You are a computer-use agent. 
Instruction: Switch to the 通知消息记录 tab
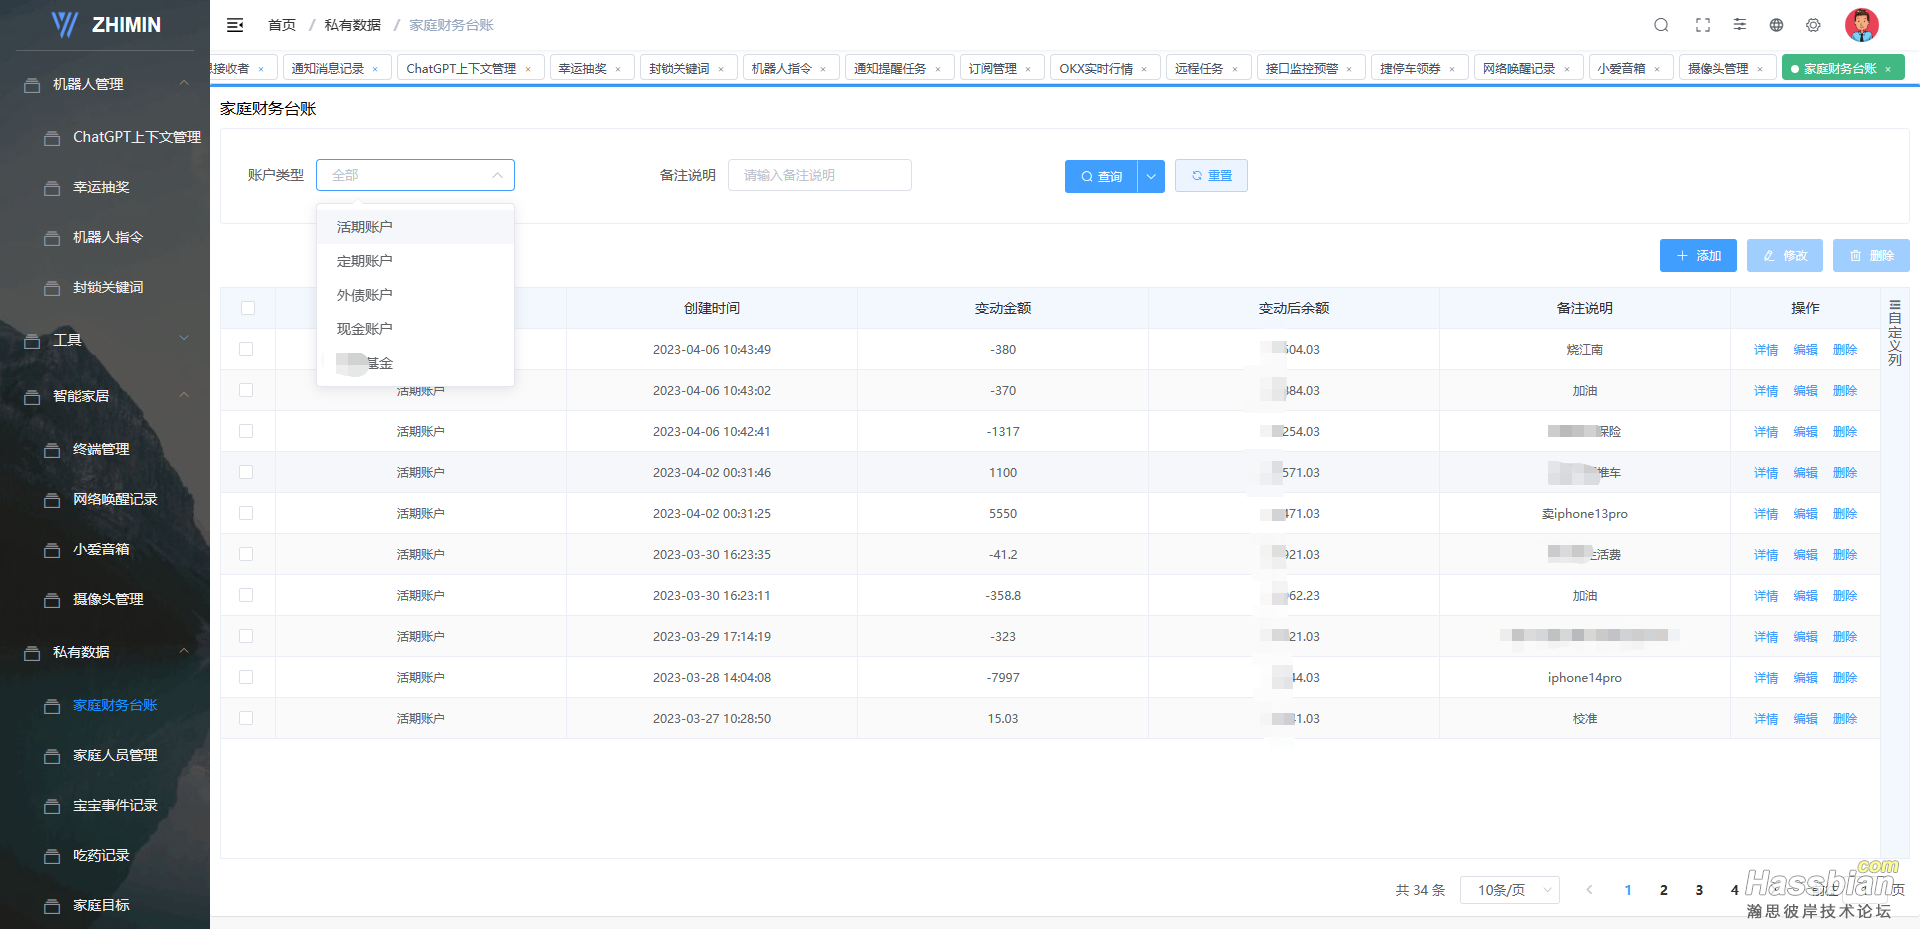point(328,69)
